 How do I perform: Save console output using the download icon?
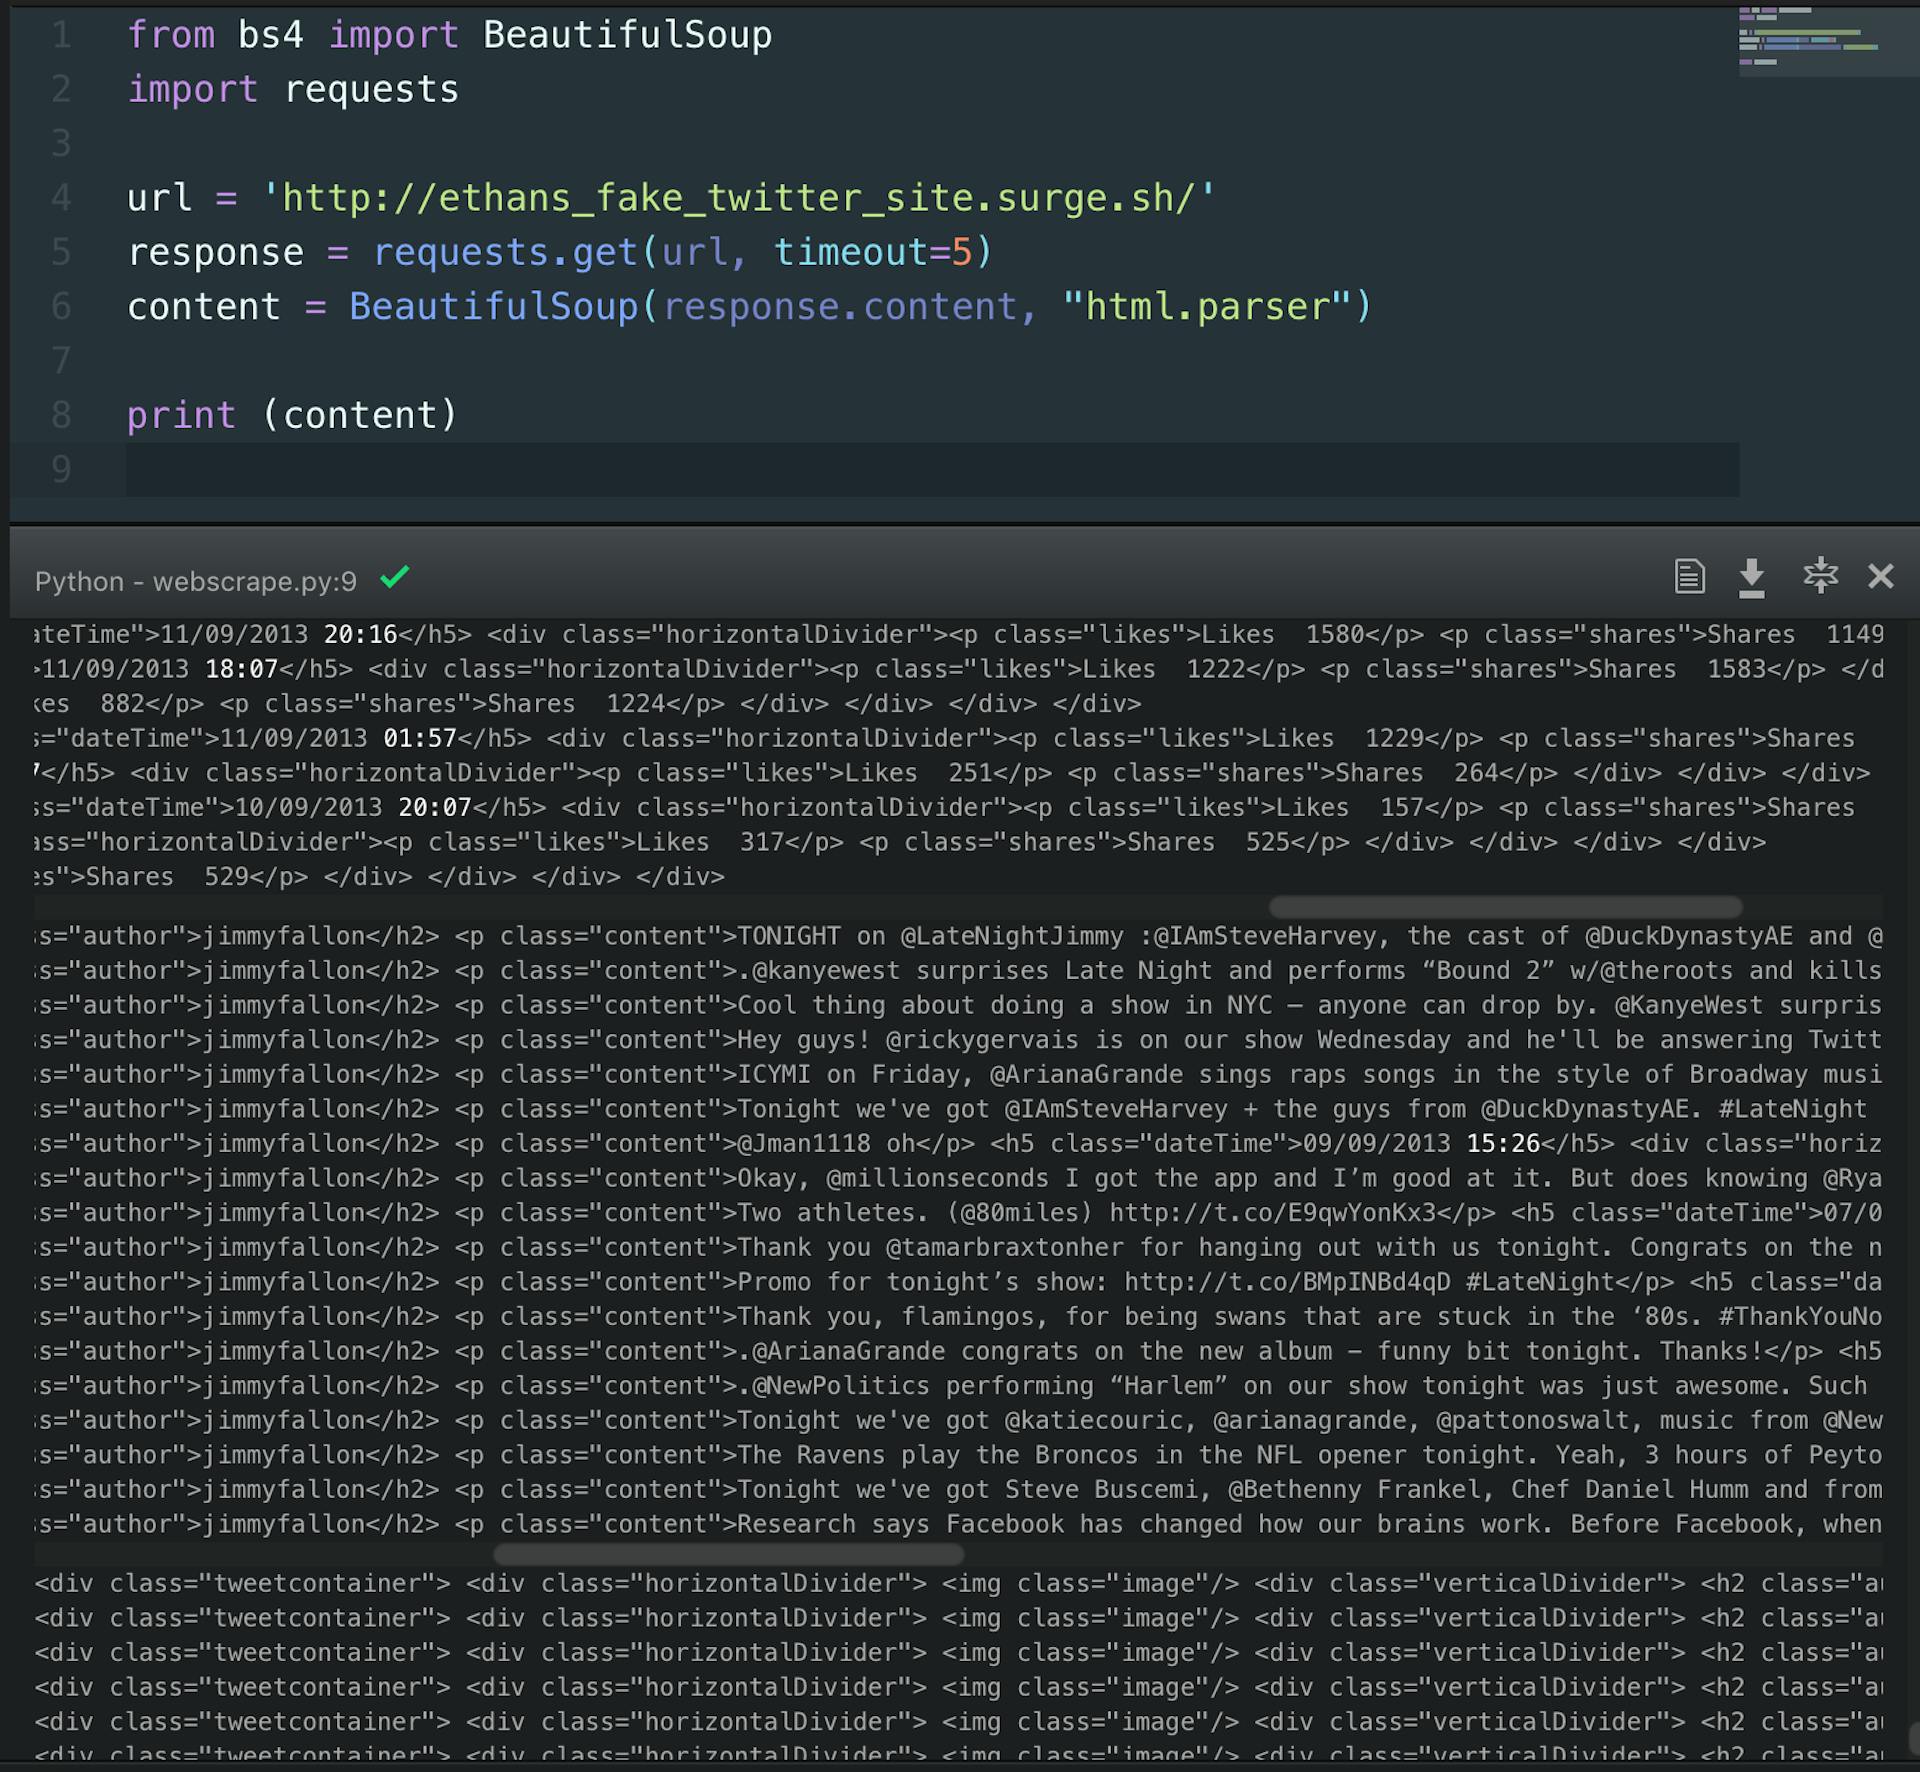click(x=1753, y=577)
